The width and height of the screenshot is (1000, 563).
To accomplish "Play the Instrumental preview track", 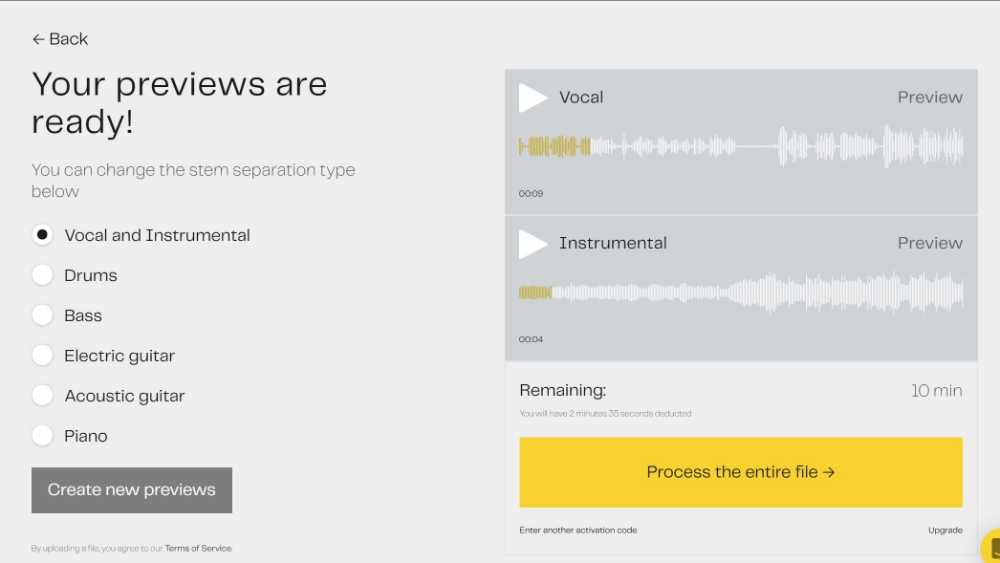I will [x=532, y=244].
